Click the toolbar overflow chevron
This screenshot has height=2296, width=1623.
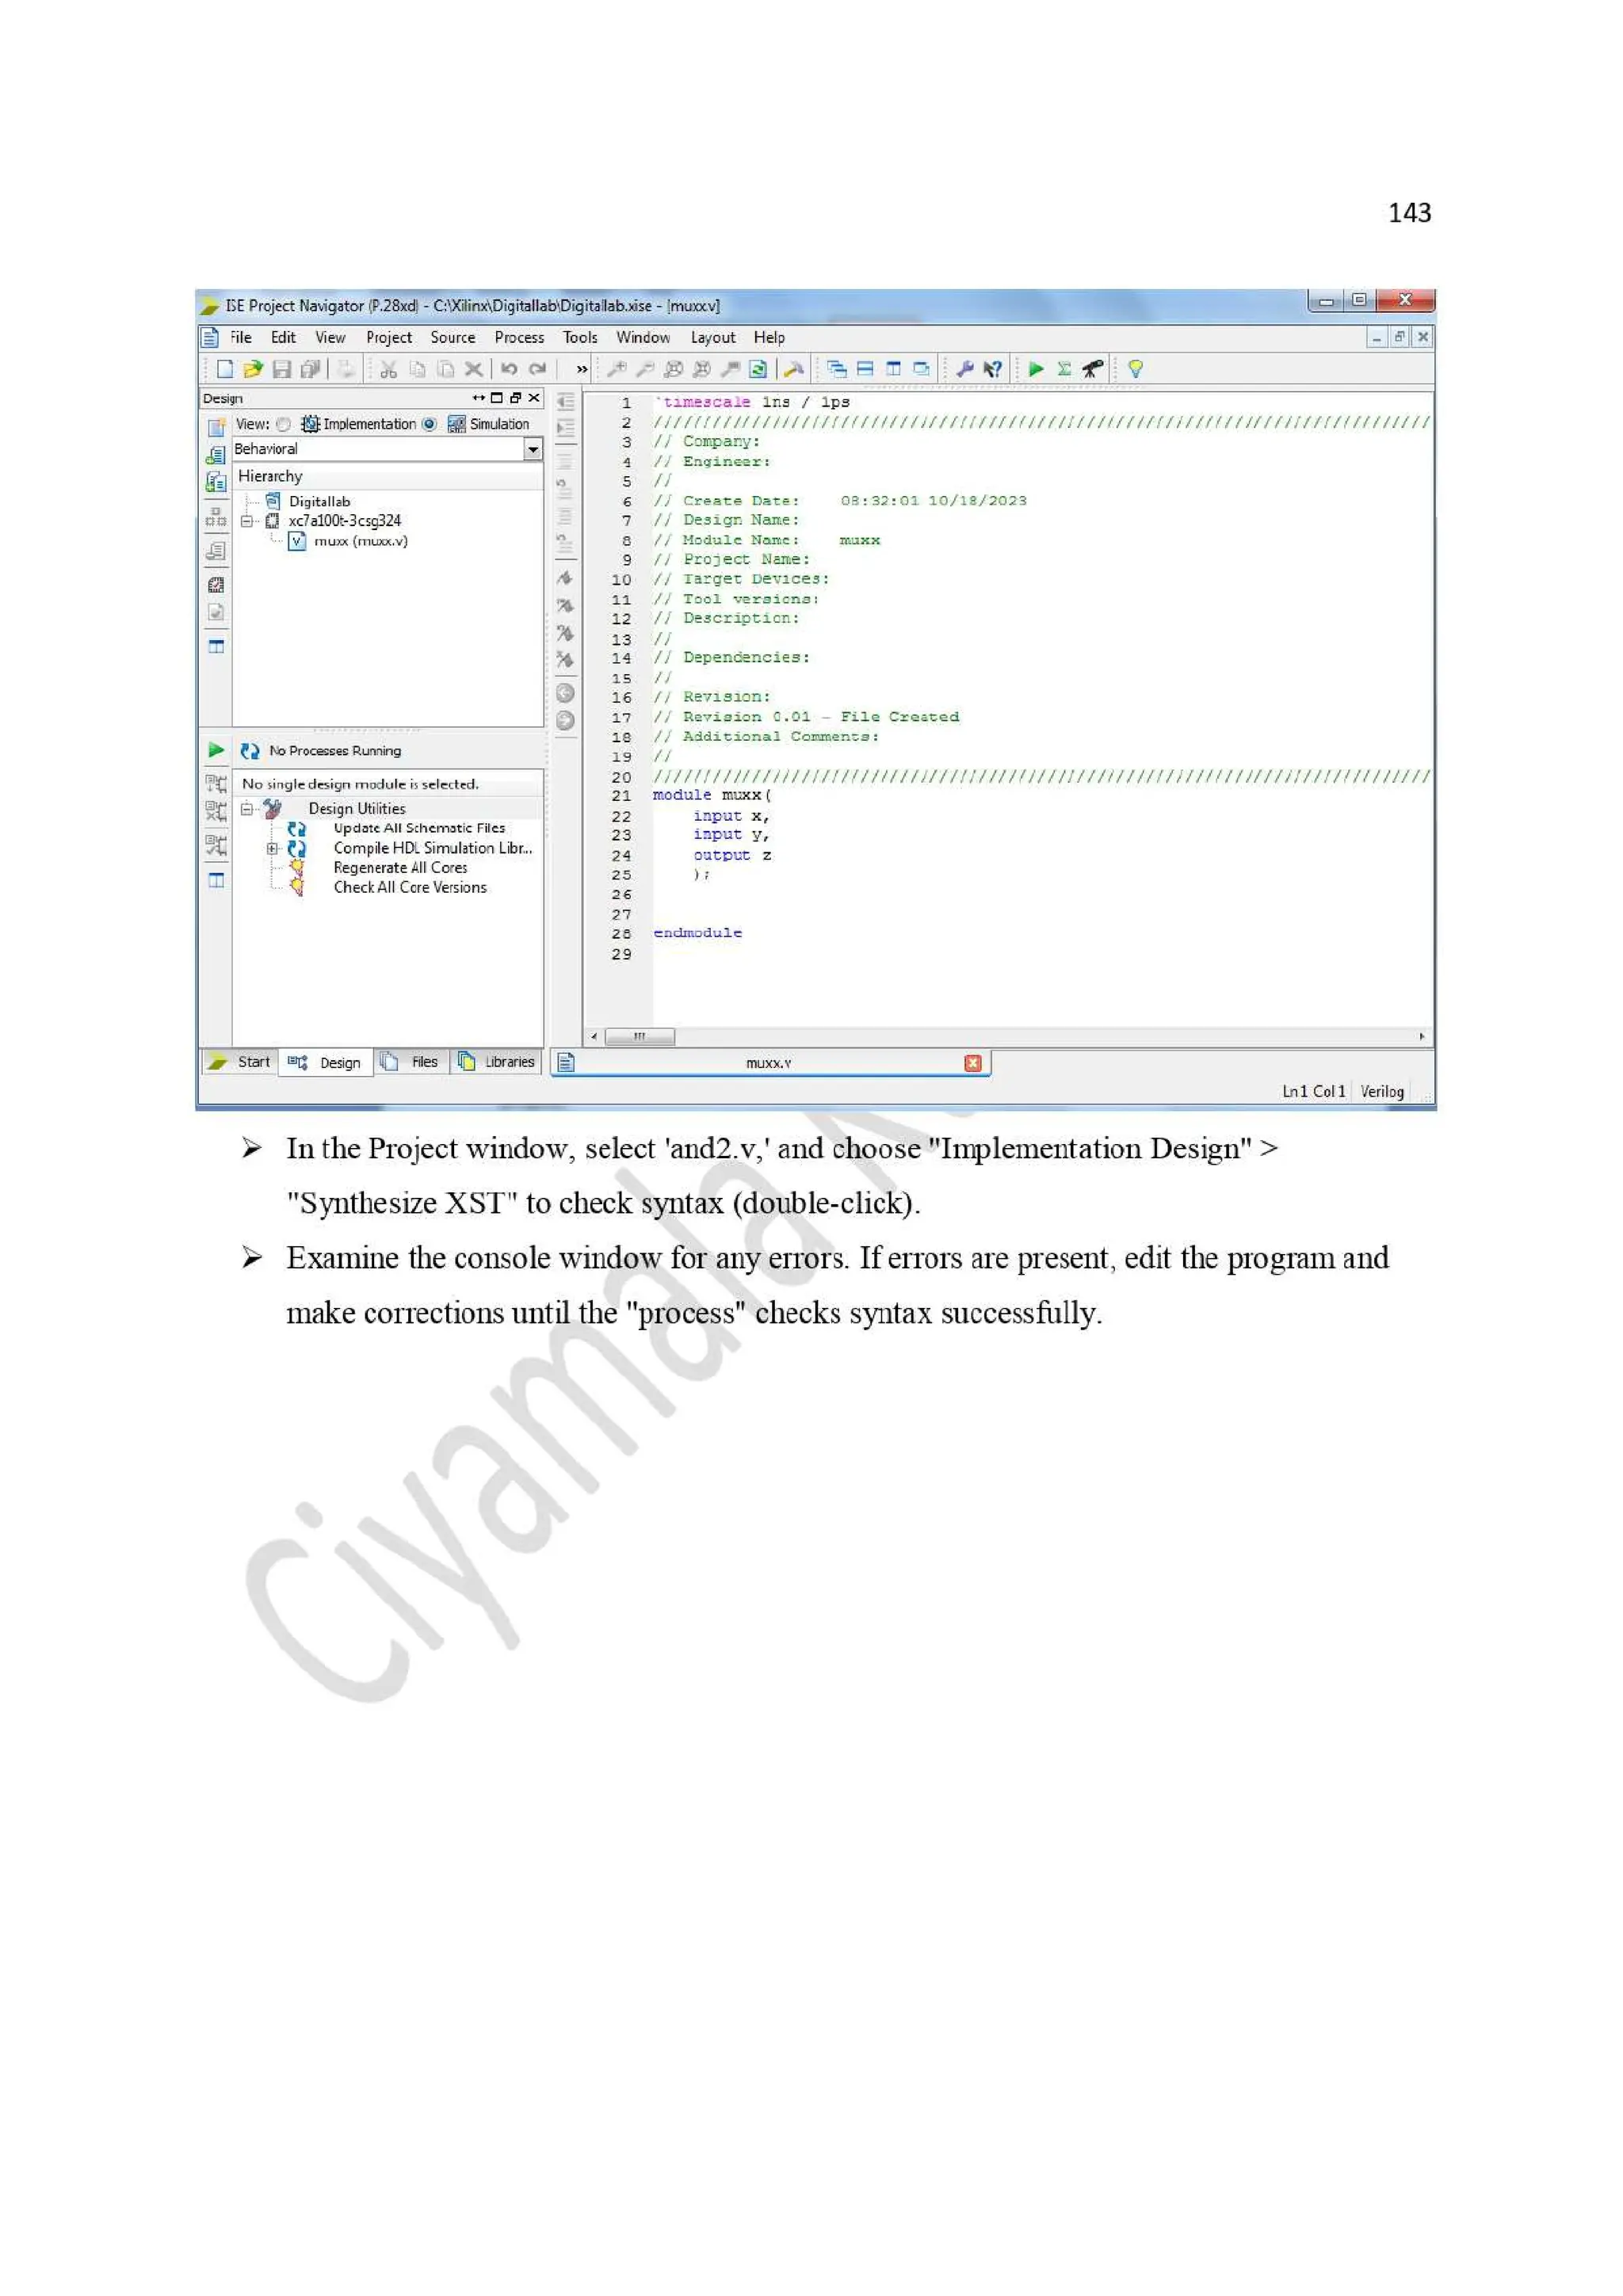click(582, 369)
